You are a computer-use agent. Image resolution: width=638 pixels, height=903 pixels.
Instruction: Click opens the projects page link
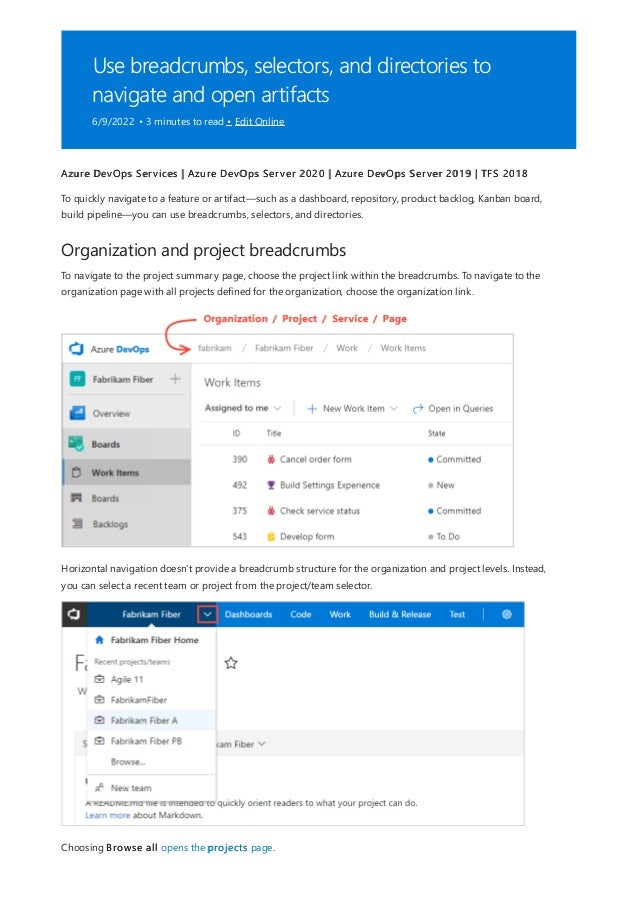pyautogui.click(x=218, y=847)
